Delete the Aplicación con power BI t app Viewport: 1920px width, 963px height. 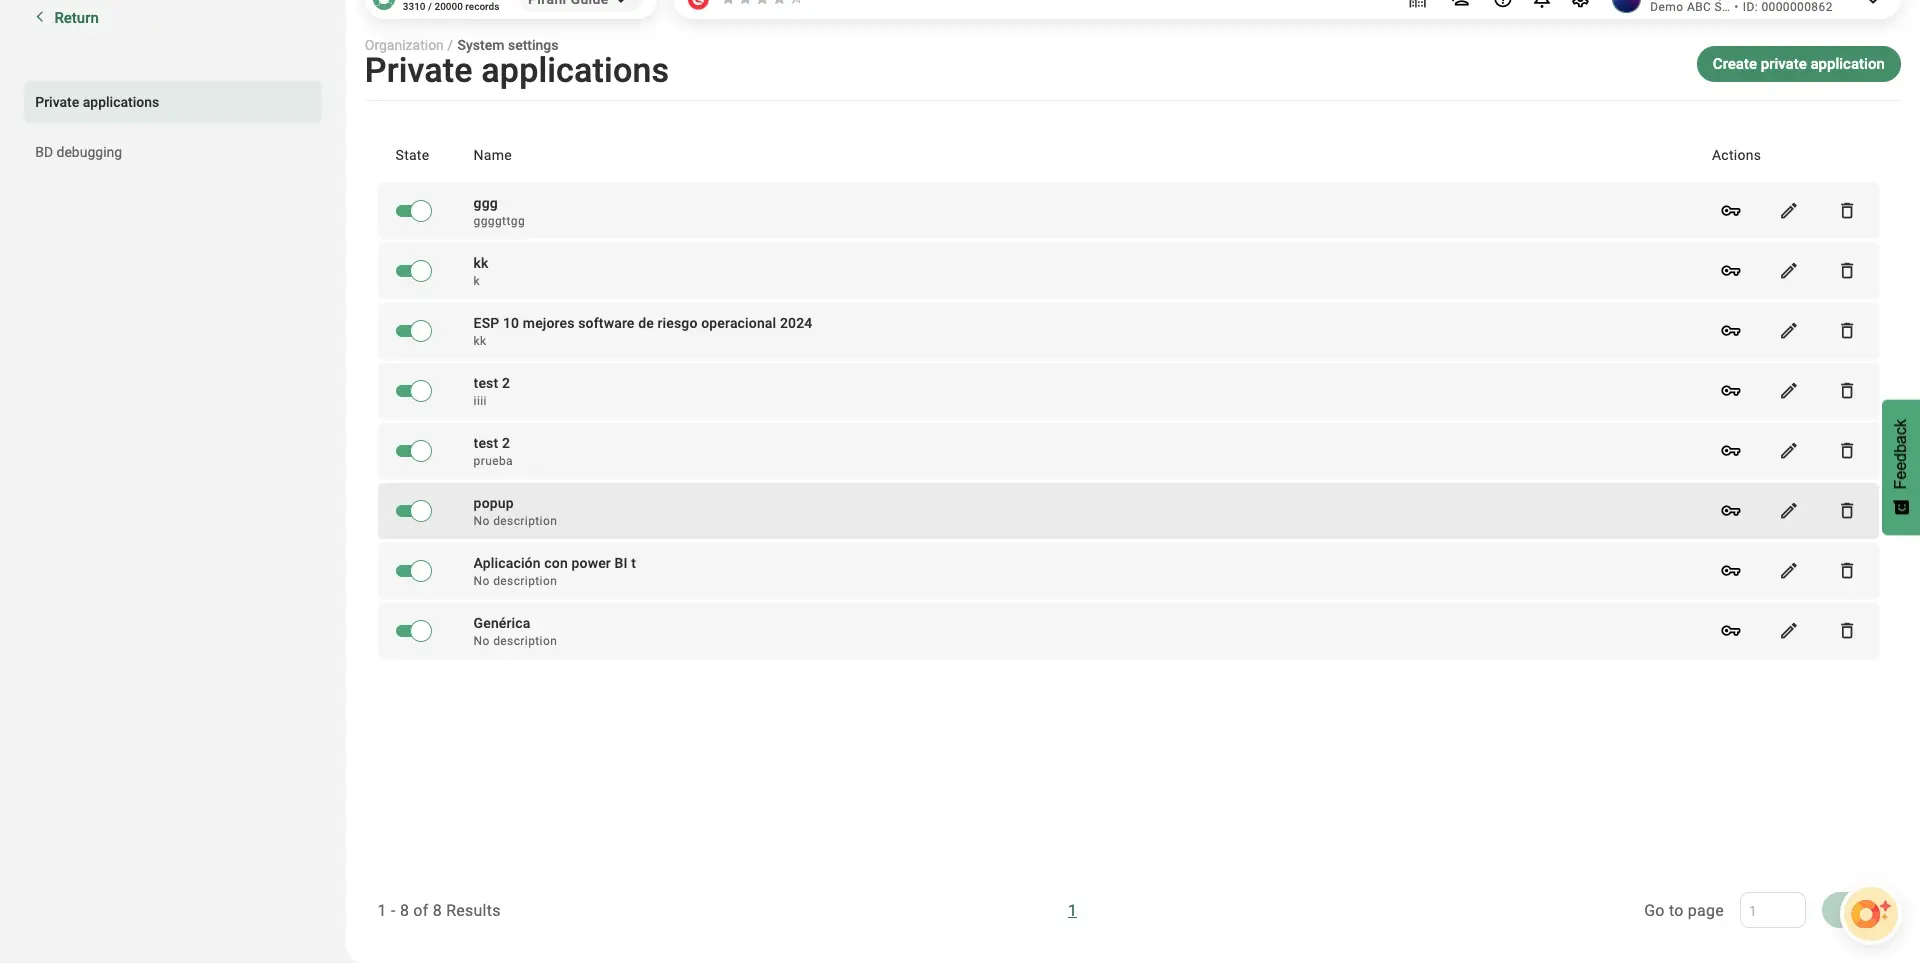click(1846, 571)
